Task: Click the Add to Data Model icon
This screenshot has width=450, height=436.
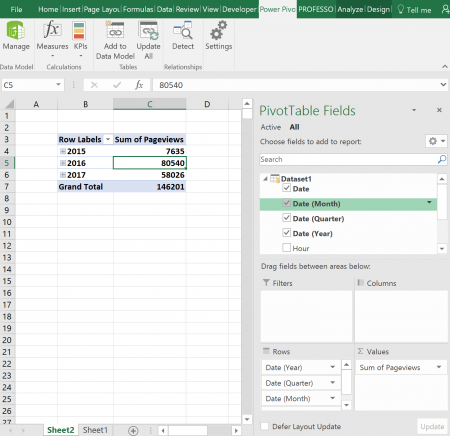Action: (x=115, y=30)
